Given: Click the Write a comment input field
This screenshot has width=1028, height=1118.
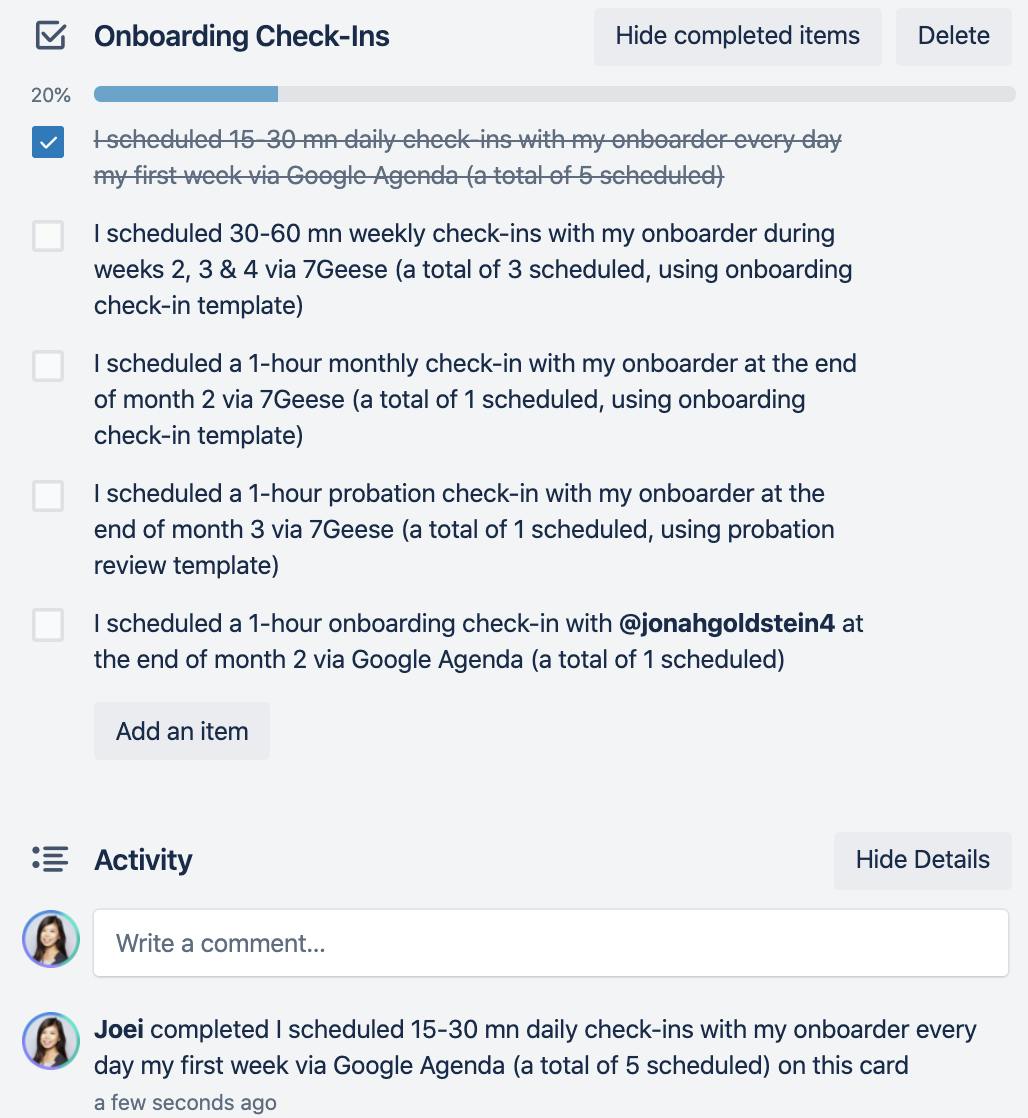Looking at the screenshot, I should click(x=550, y=942).
